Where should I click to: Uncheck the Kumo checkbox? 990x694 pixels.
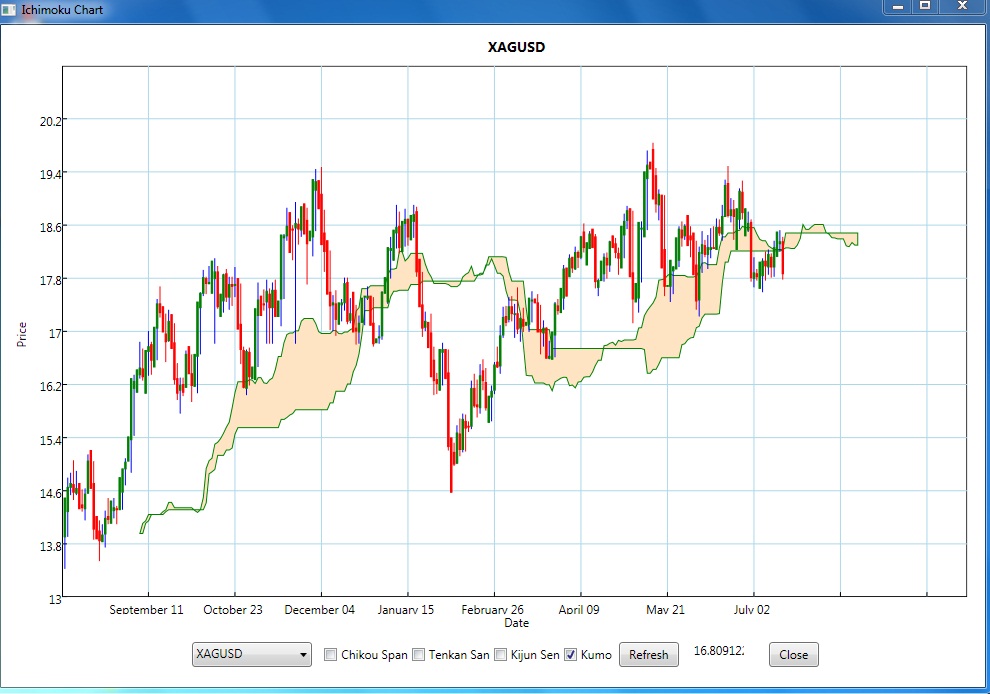point(571,655)
